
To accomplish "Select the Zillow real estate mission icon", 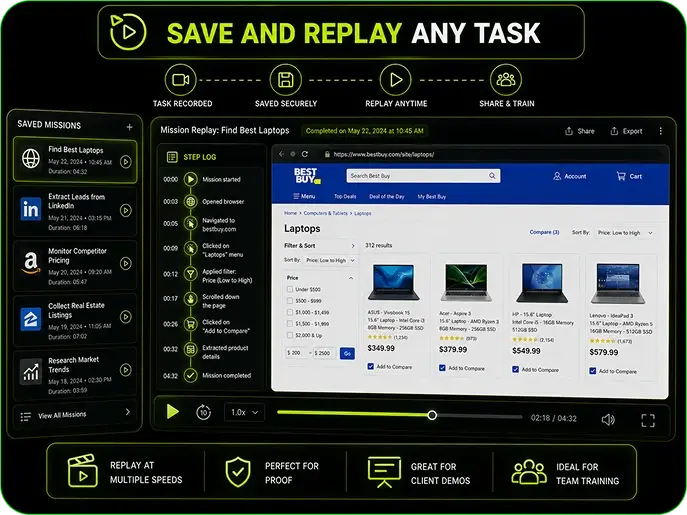I will point(31,319).
